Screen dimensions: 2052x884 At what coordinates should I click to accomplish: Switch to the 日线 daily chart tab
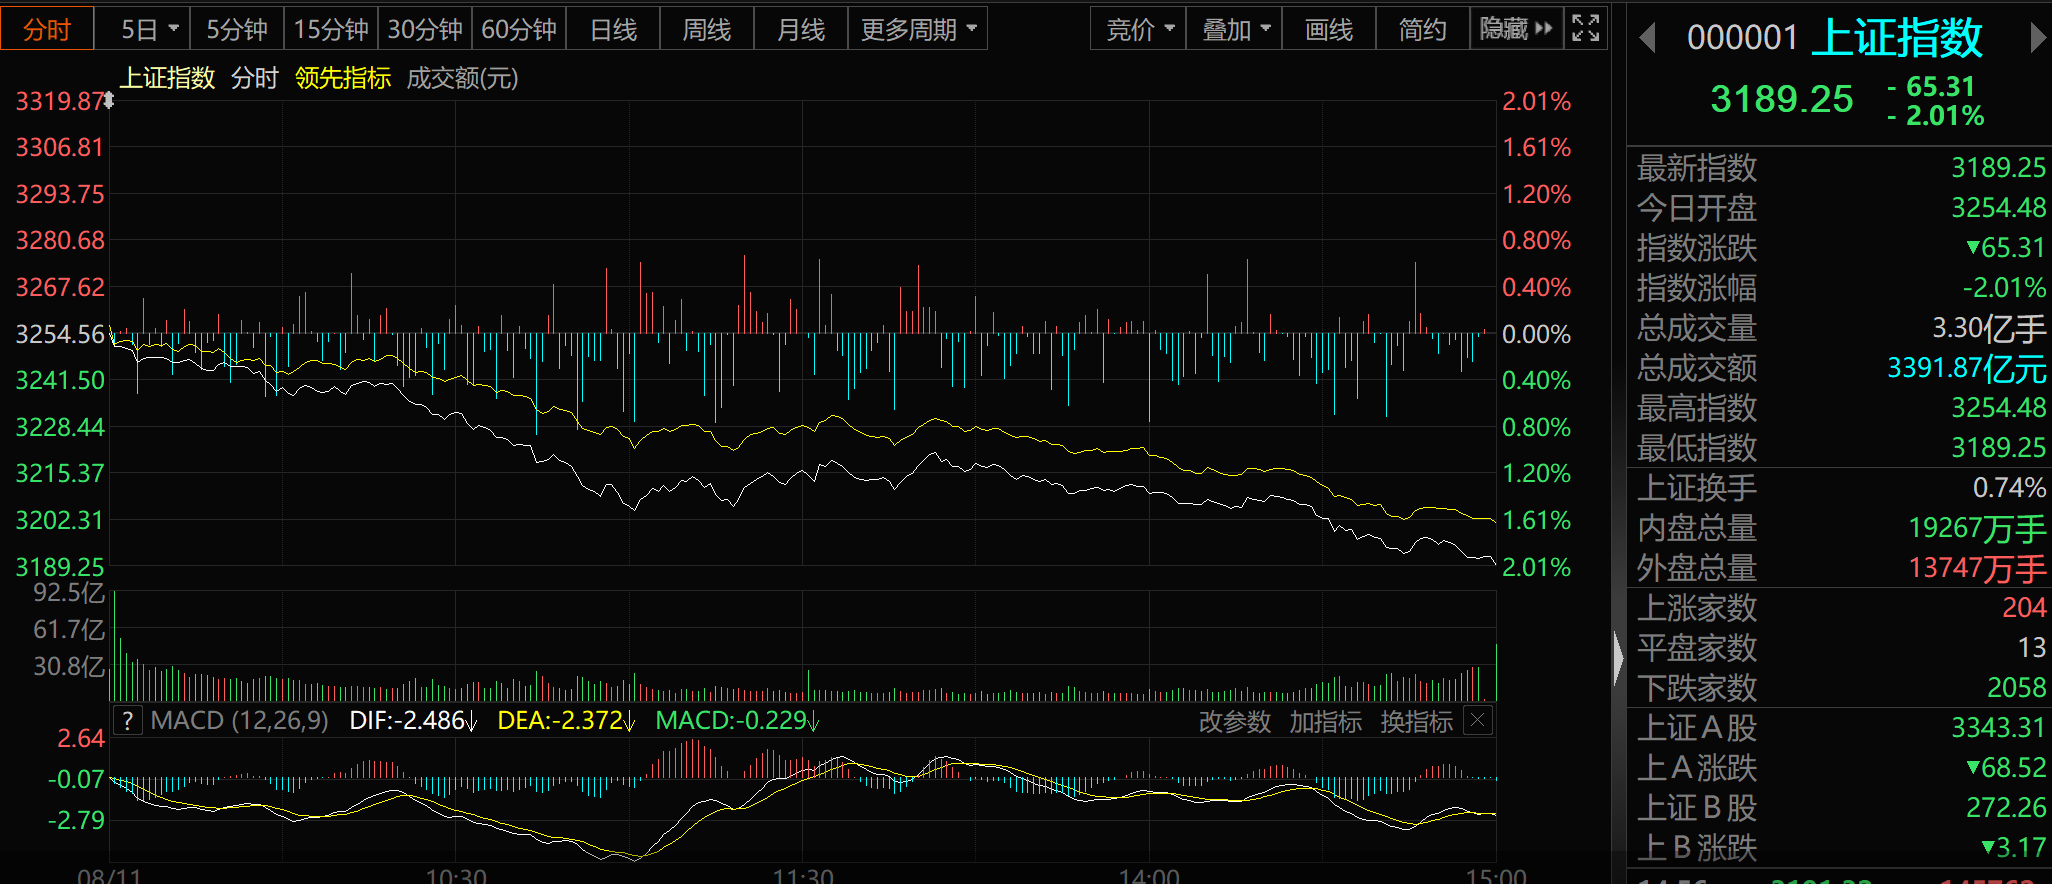pos(613,30)
